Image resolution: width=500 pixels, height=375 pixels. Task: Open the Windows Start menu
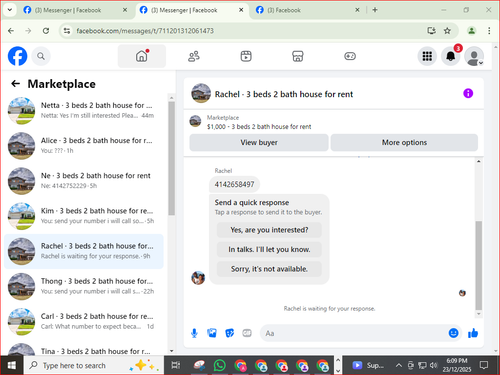(12, 365)
